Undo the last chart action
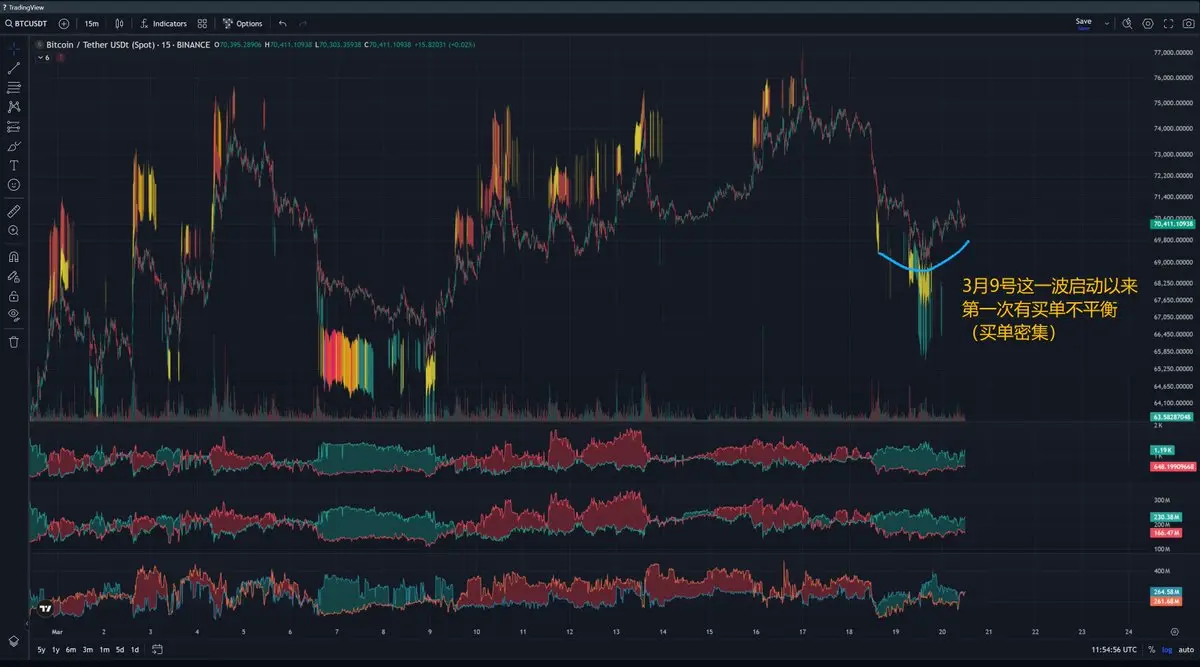The image size is (1200, 667). (283, 23)
